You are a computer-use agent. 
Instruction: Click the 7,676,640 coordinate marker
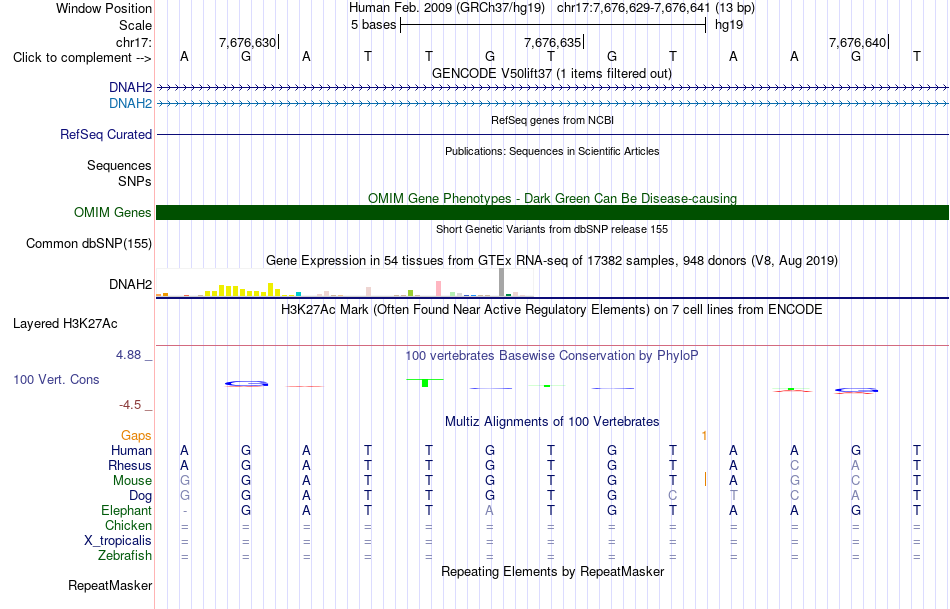(857, 42)
